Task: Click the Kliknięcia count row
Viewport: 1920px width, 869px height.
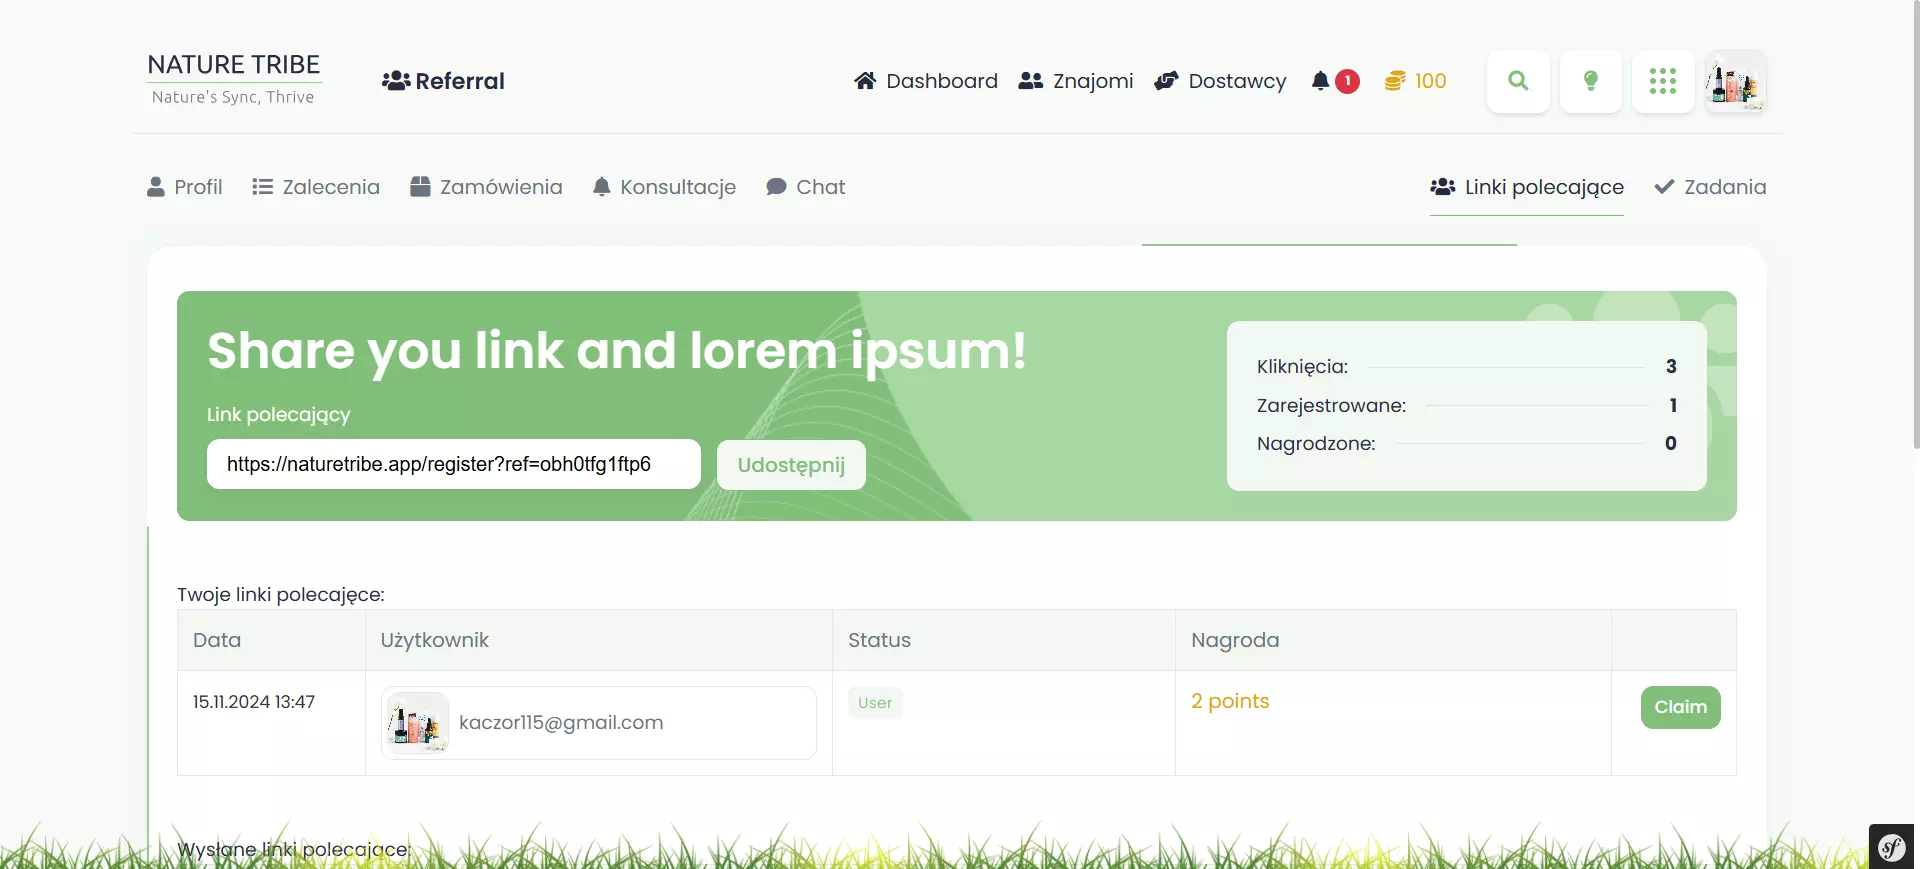Action: (x=1467, y=367)
